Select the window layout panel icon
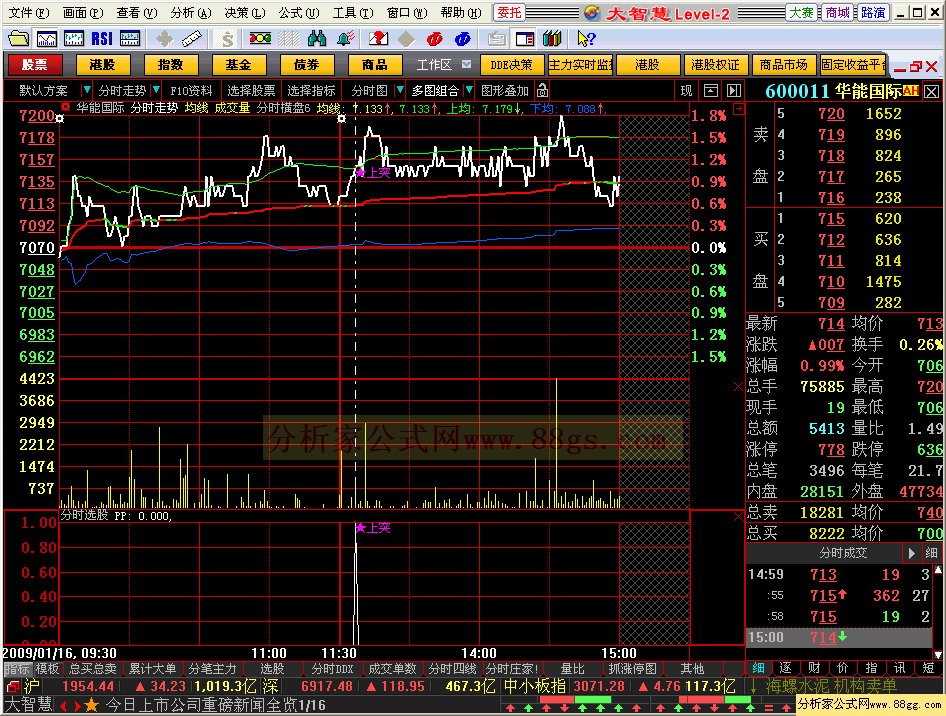 524,39
